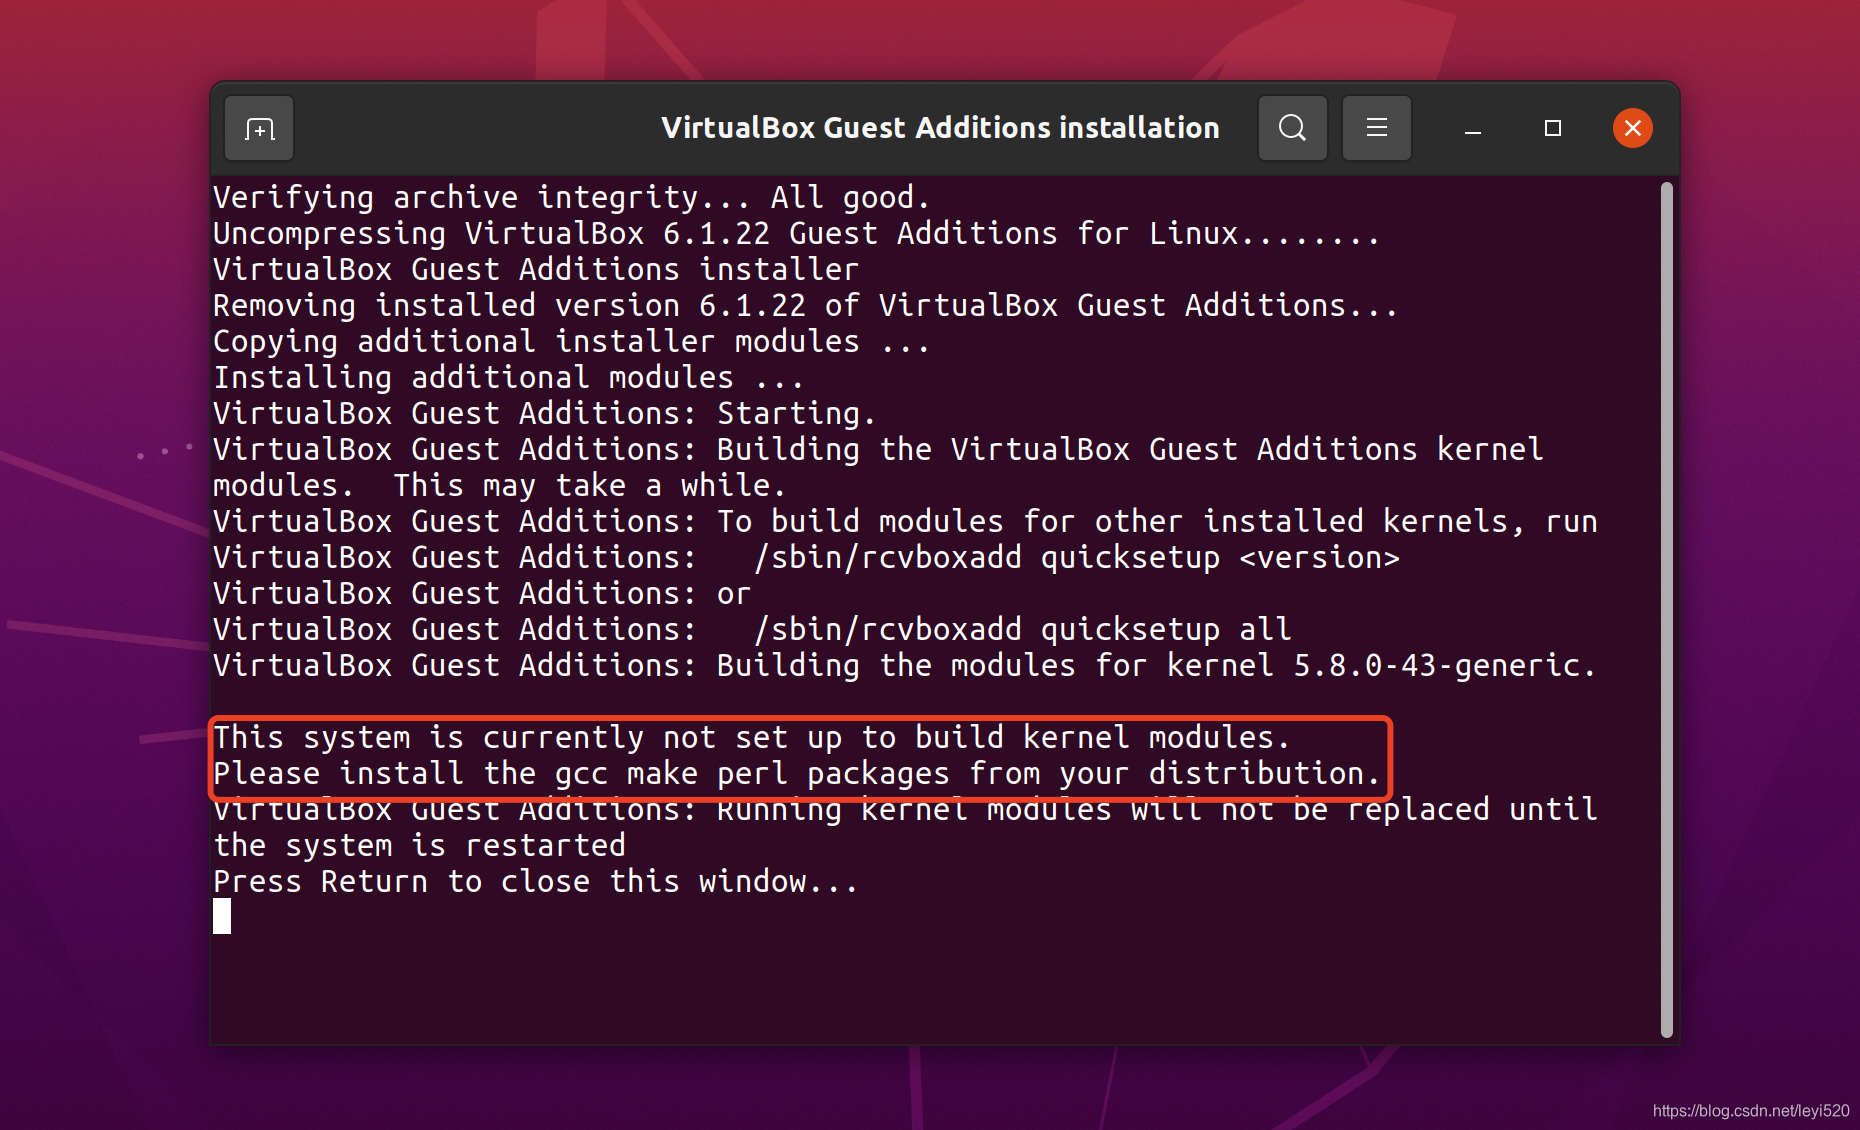Open the terminal hamburger menu
1860x1130 pixels.
point(1376,128)
